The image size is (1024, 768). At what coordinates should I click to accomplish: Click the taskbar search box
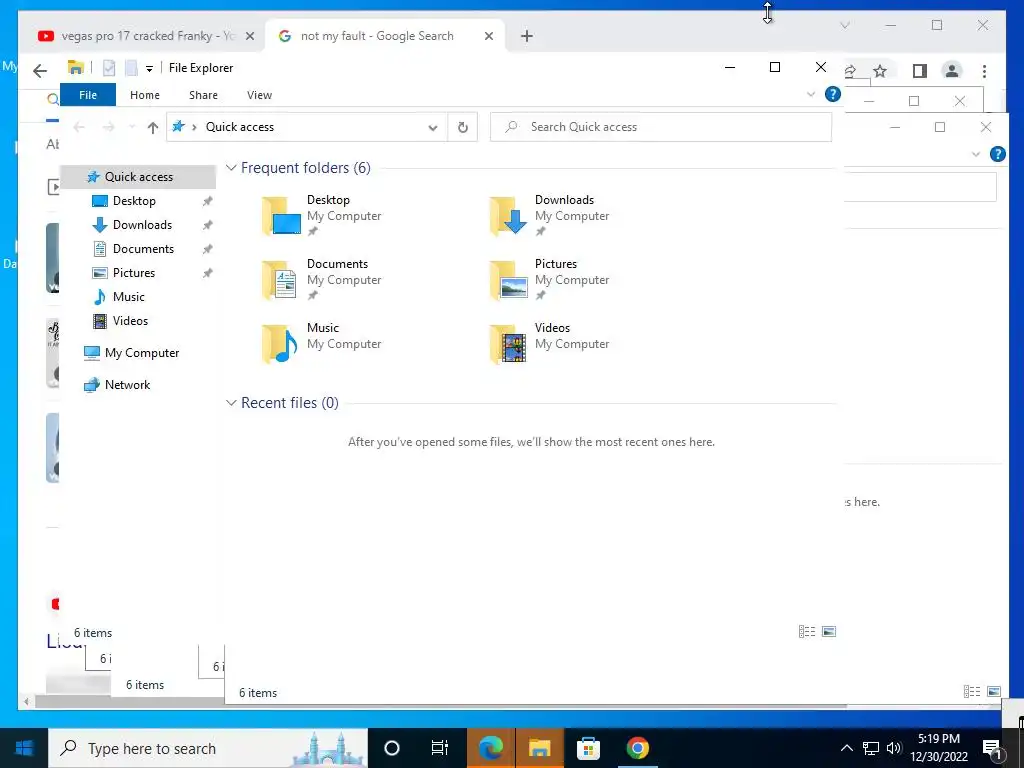[x=208, y=748]
